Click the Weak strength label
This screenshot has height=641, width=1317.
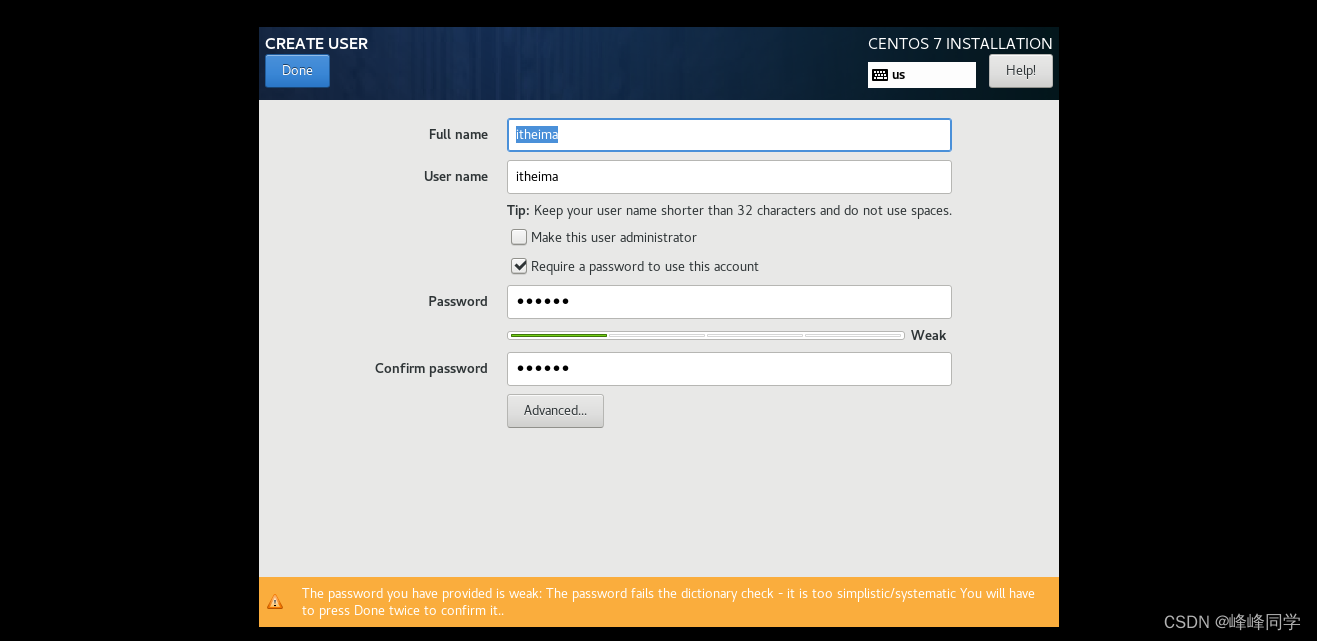(x=928, y=336)
